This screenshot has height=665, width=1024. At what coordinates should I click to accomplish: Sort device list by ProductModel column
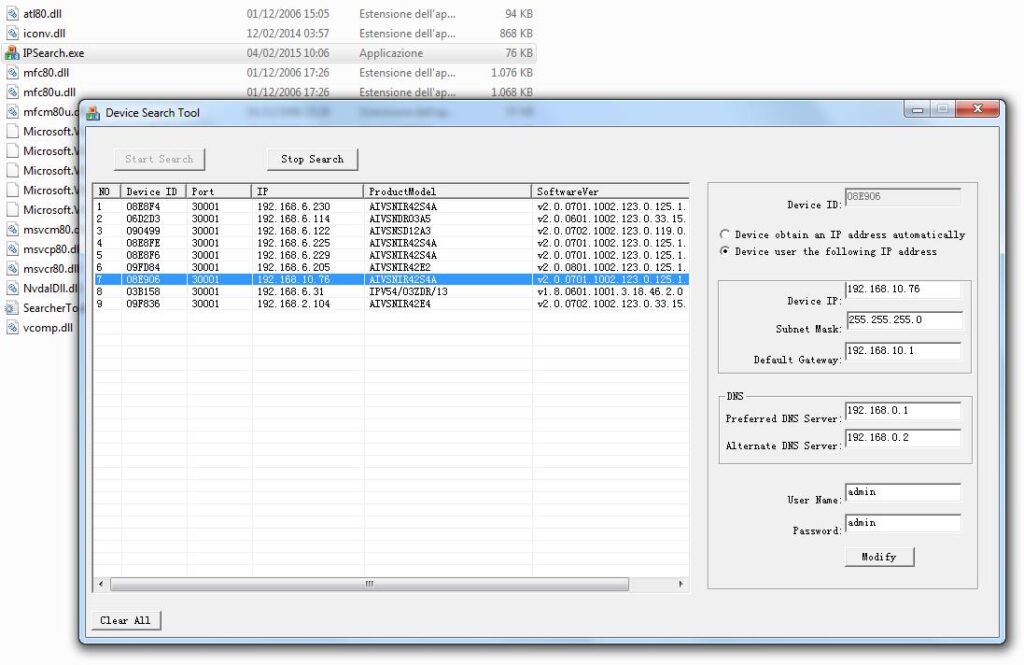coord(447,191)
